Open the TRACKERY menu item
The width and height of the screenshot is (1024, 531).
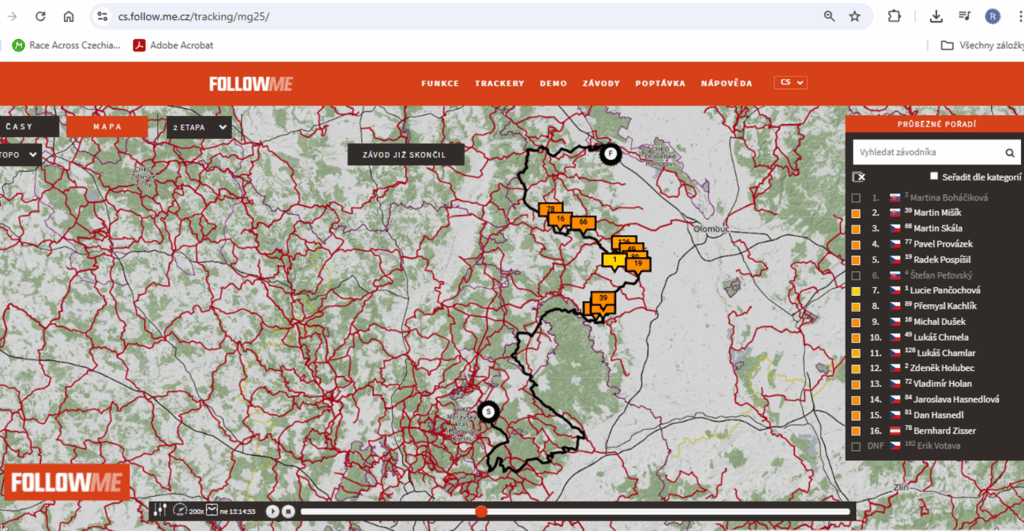pyautogui.click(x=499, y=84)
